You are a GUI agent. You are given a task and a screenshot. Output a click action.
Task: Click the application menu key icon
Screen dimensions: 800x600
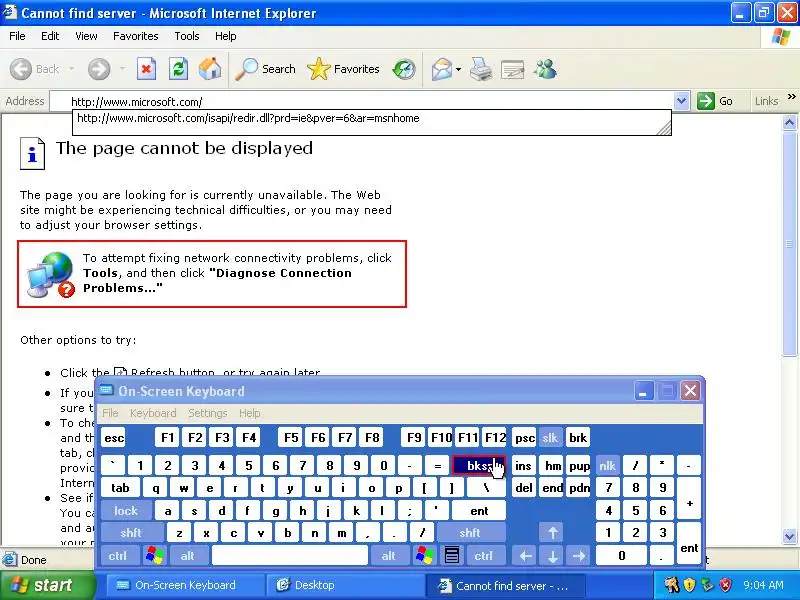tap(452, 556)
